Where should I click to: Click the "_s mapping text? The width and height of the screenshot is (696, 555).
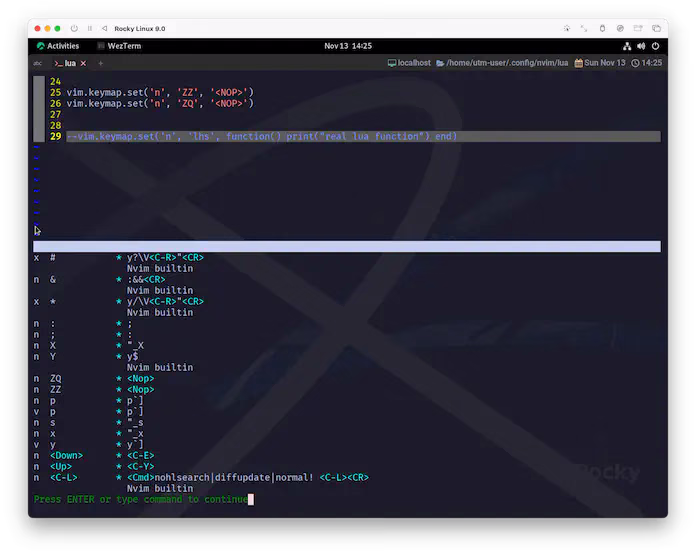click(135, 423)
